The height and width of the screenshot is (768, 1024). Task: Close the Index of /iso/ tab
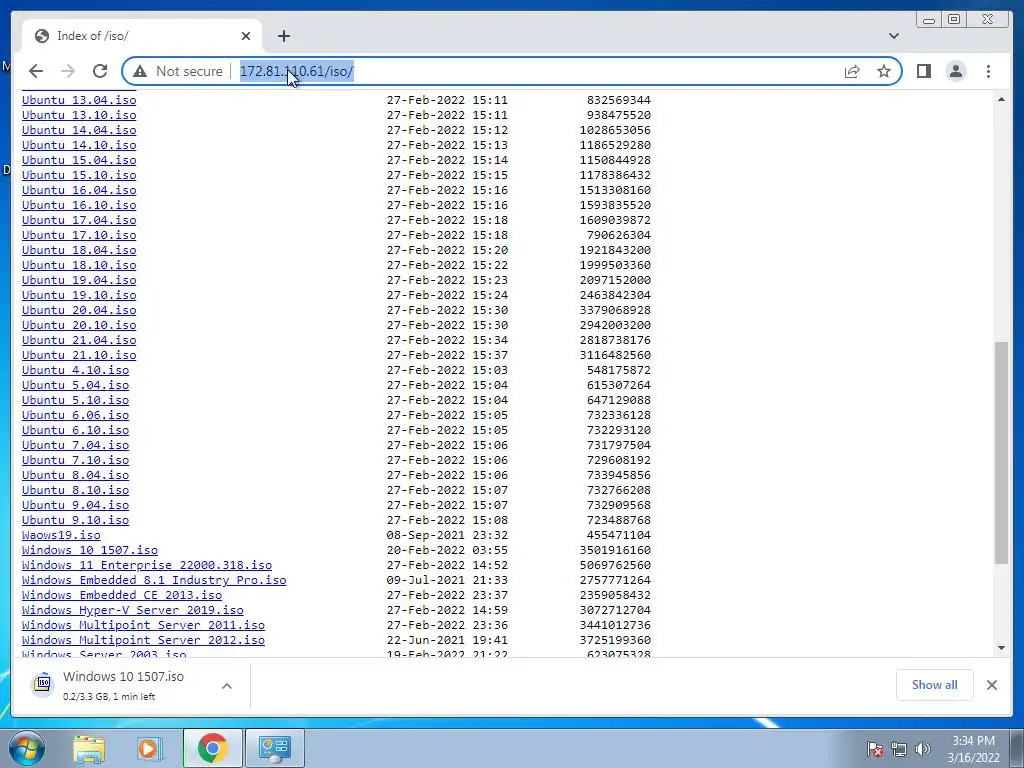click(246, 36)
